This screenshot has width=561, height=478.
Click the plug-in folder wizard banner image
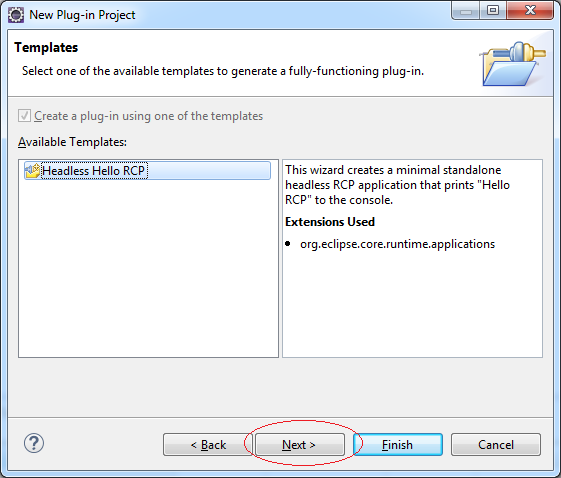click(x=513, y=64)
